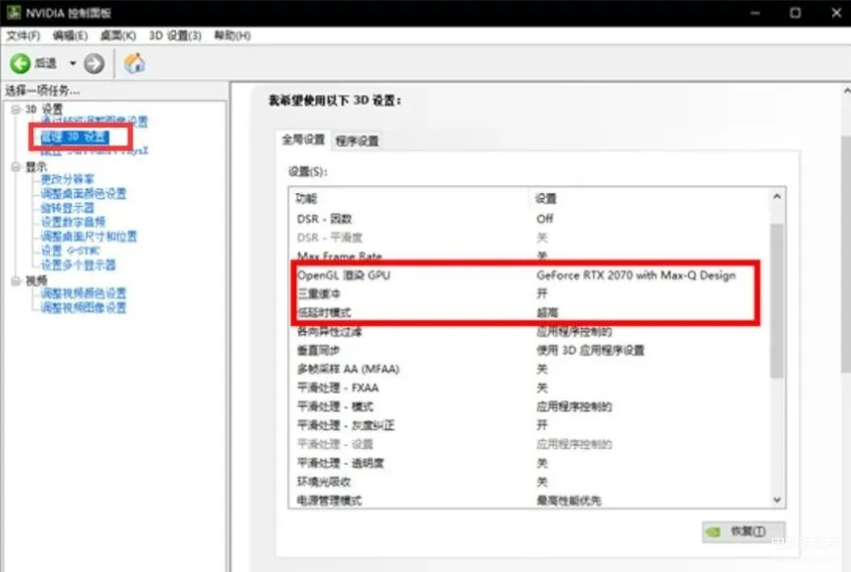This screenshot has width=851, height=572.
Task: Open the 桌面(K) menu
Action: tap(118, 36)
